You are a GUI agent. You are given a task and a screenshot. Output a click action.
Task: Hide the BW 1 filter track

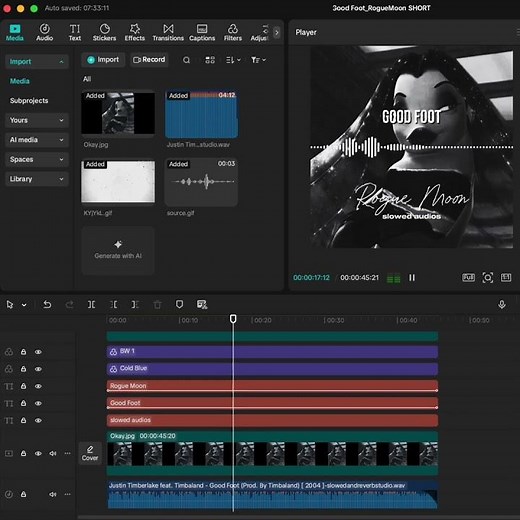click(x=38, y=352)
